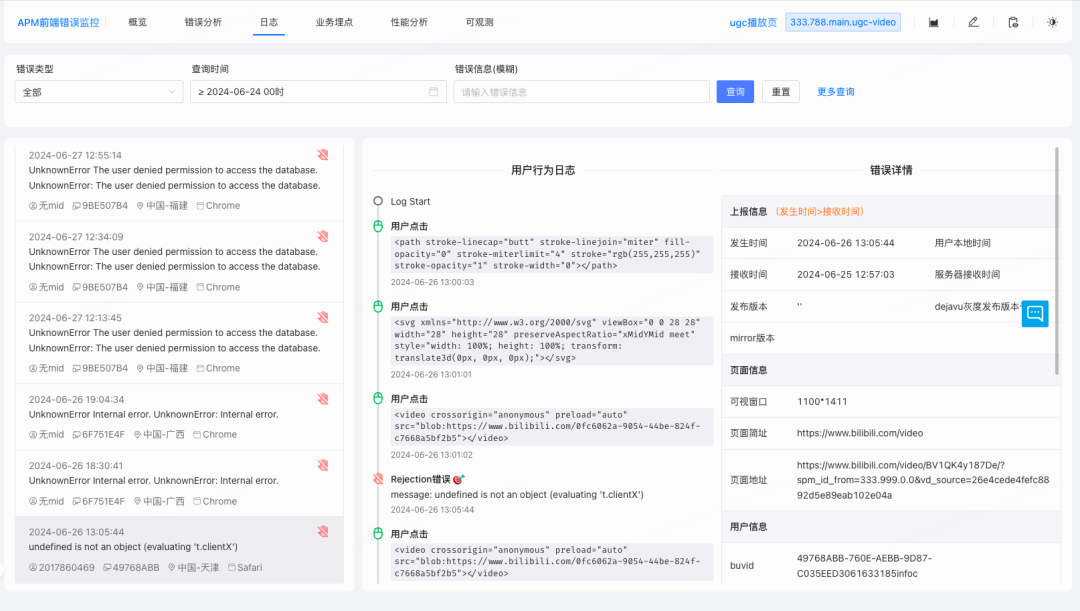The image size is (1080, 611).
Task: Click the pencil edit icon in header
Action: (x=973, y=23)
